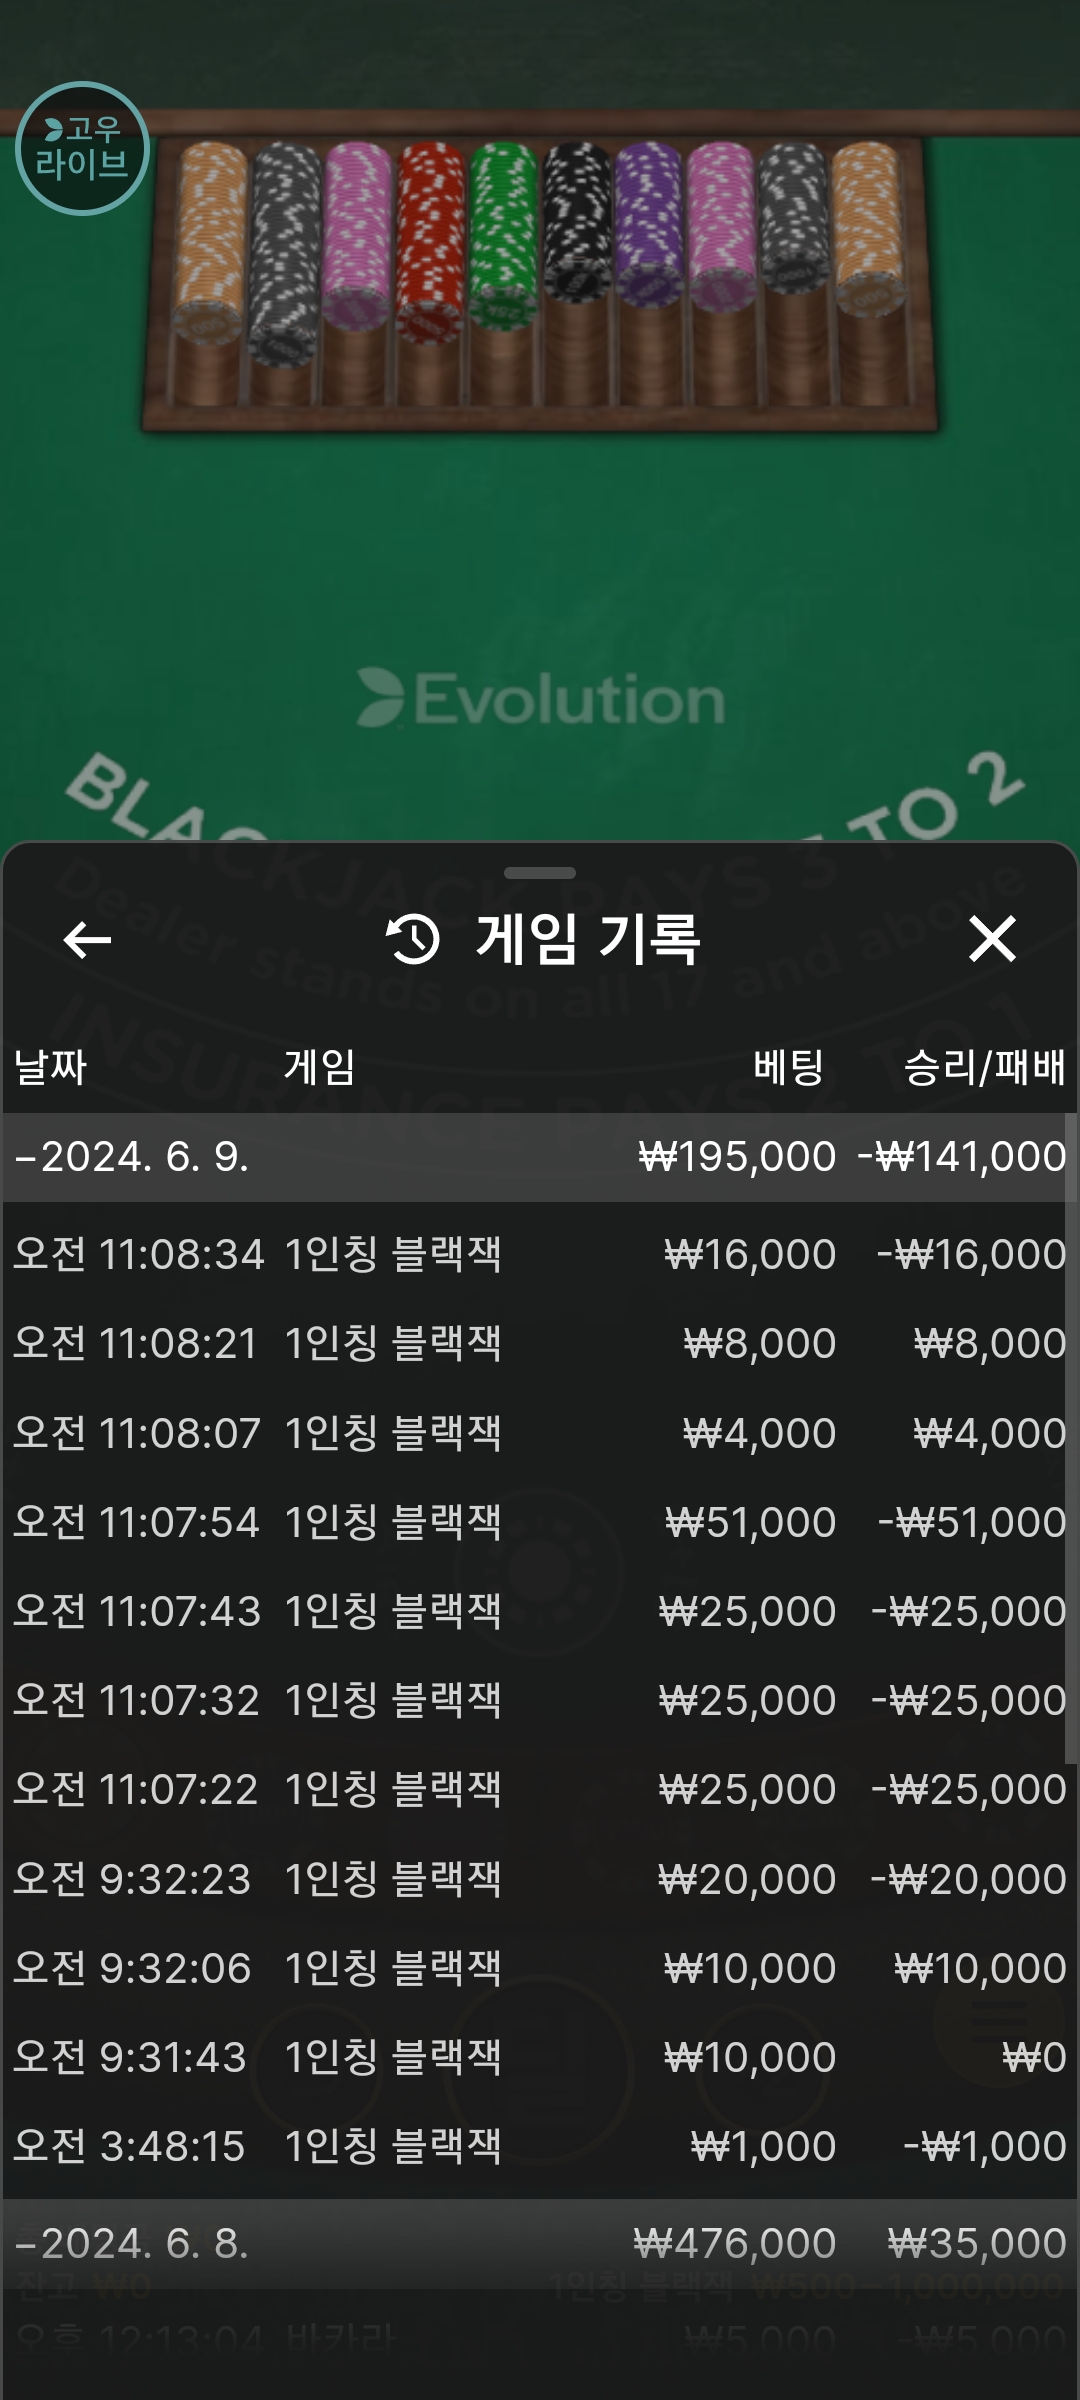Click the 베팅 column header
This screenshot has width=1080, height=2400.
[x=788, y=1067]
